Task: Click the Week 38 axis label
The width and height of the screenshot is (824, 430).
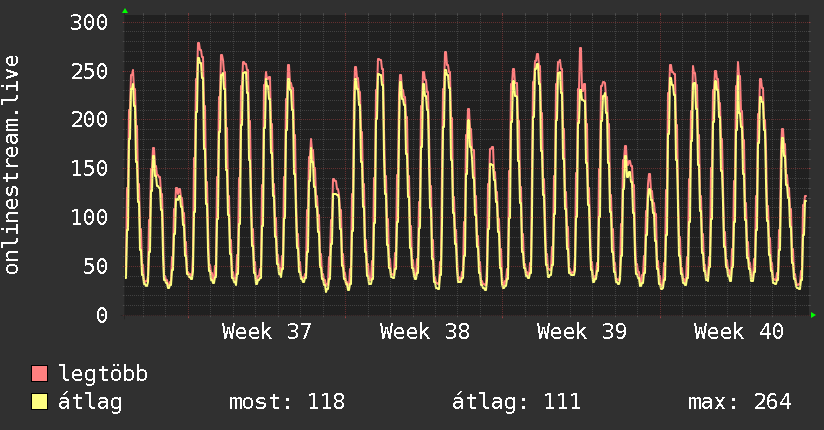Action: 425,332
